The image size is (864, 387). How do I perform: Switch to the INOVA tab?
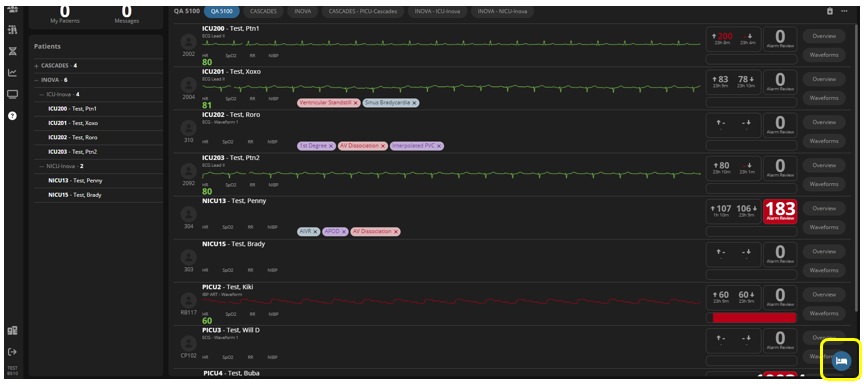click(x=303, y=11)
